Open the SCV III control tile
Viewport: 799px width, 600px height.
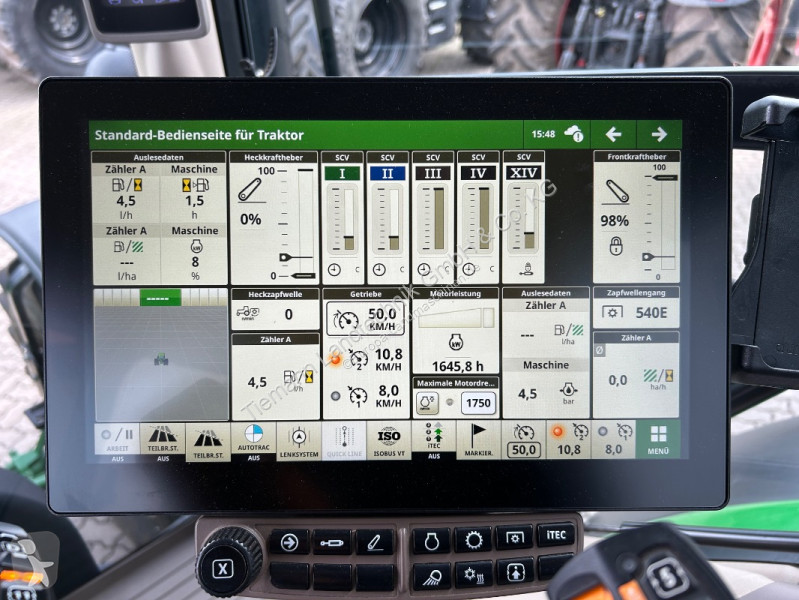click(433, 218)
